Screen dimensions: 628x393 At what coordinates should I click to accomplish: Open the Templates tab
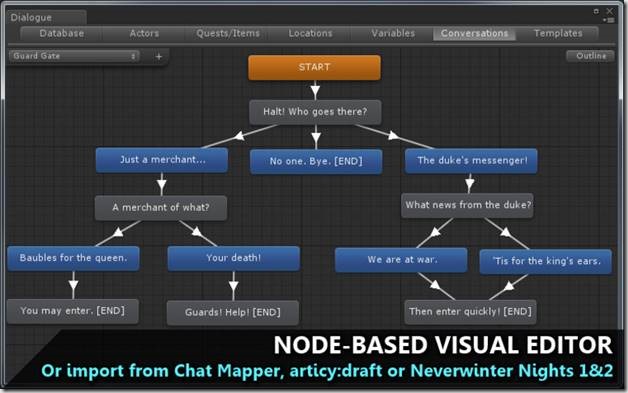(x=558, y=33)
